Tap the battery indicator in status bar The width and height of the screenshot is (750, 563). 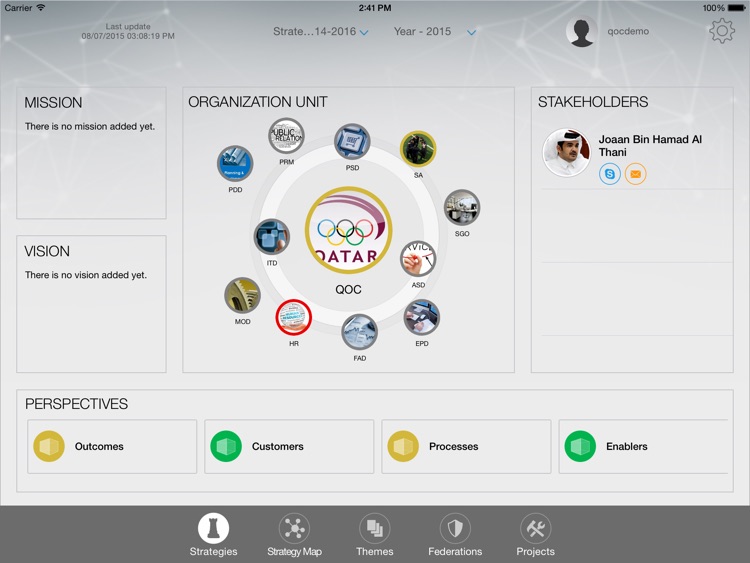click(737, 8)
